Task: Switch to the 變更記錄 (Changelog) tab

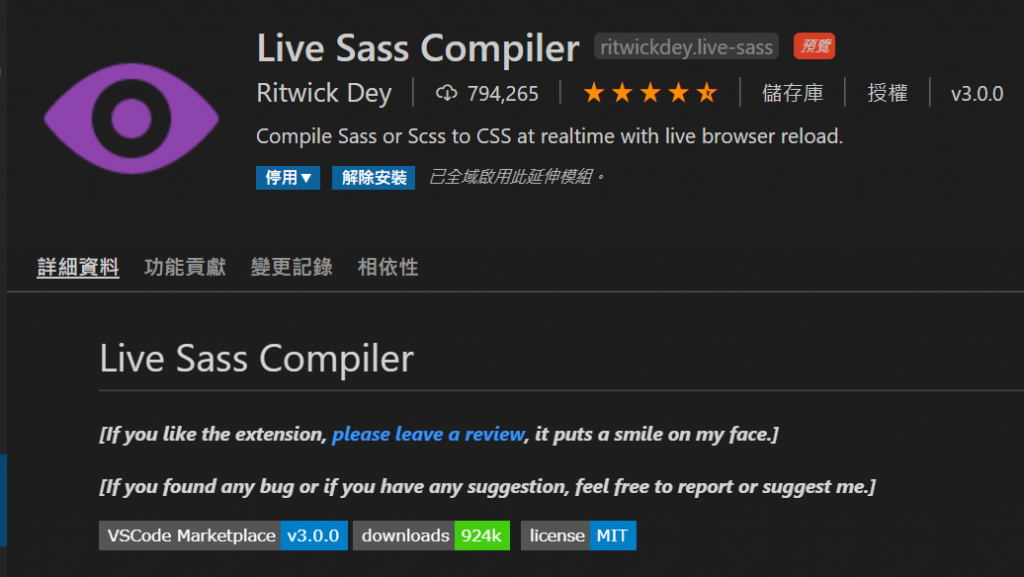Action: (292, 267)
